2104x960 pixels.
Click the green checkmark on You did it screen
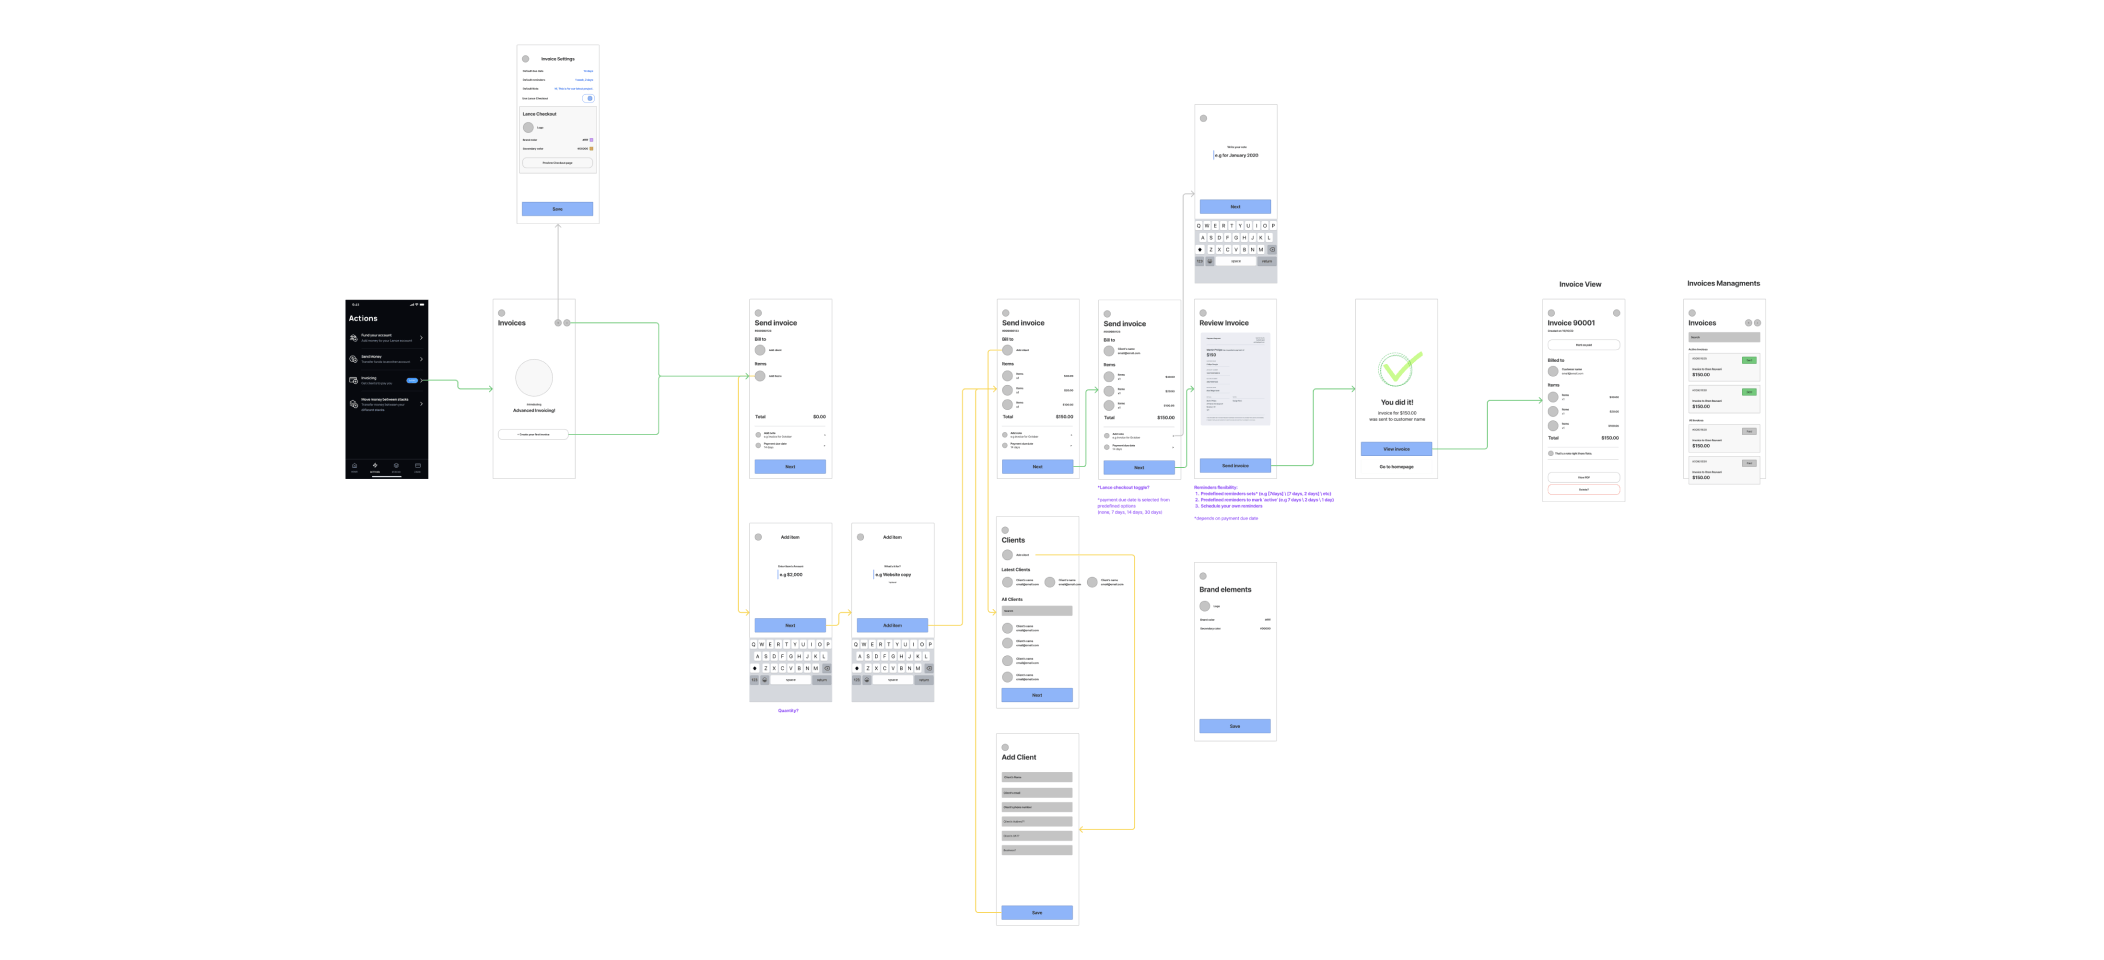tap(1398, 369)
